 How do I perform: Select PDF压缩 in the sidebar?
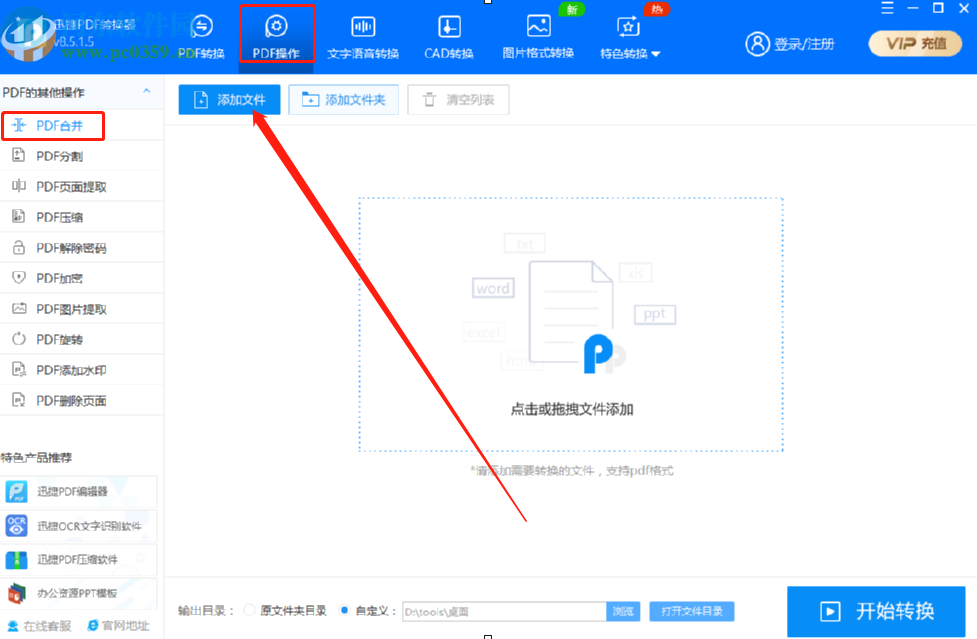pyautogui.click(x=60, y=217)
